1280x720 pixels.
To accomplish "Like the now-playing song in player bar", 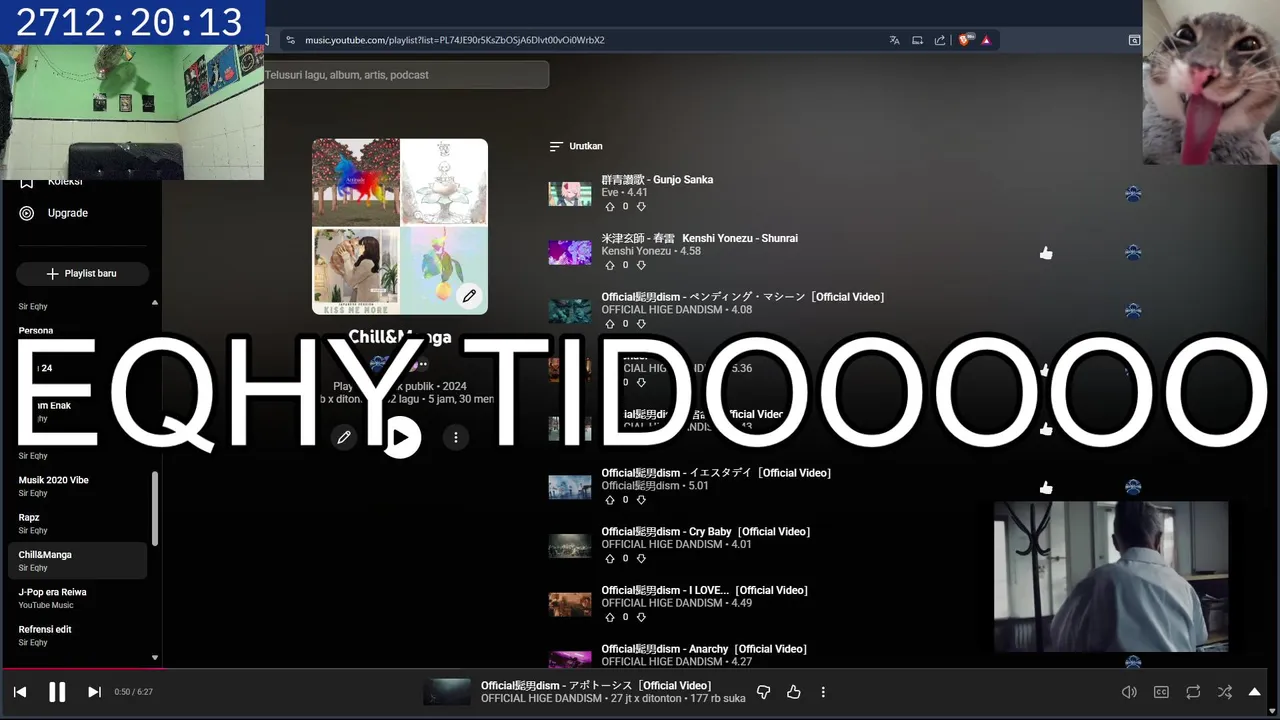I will coord(794,692).
